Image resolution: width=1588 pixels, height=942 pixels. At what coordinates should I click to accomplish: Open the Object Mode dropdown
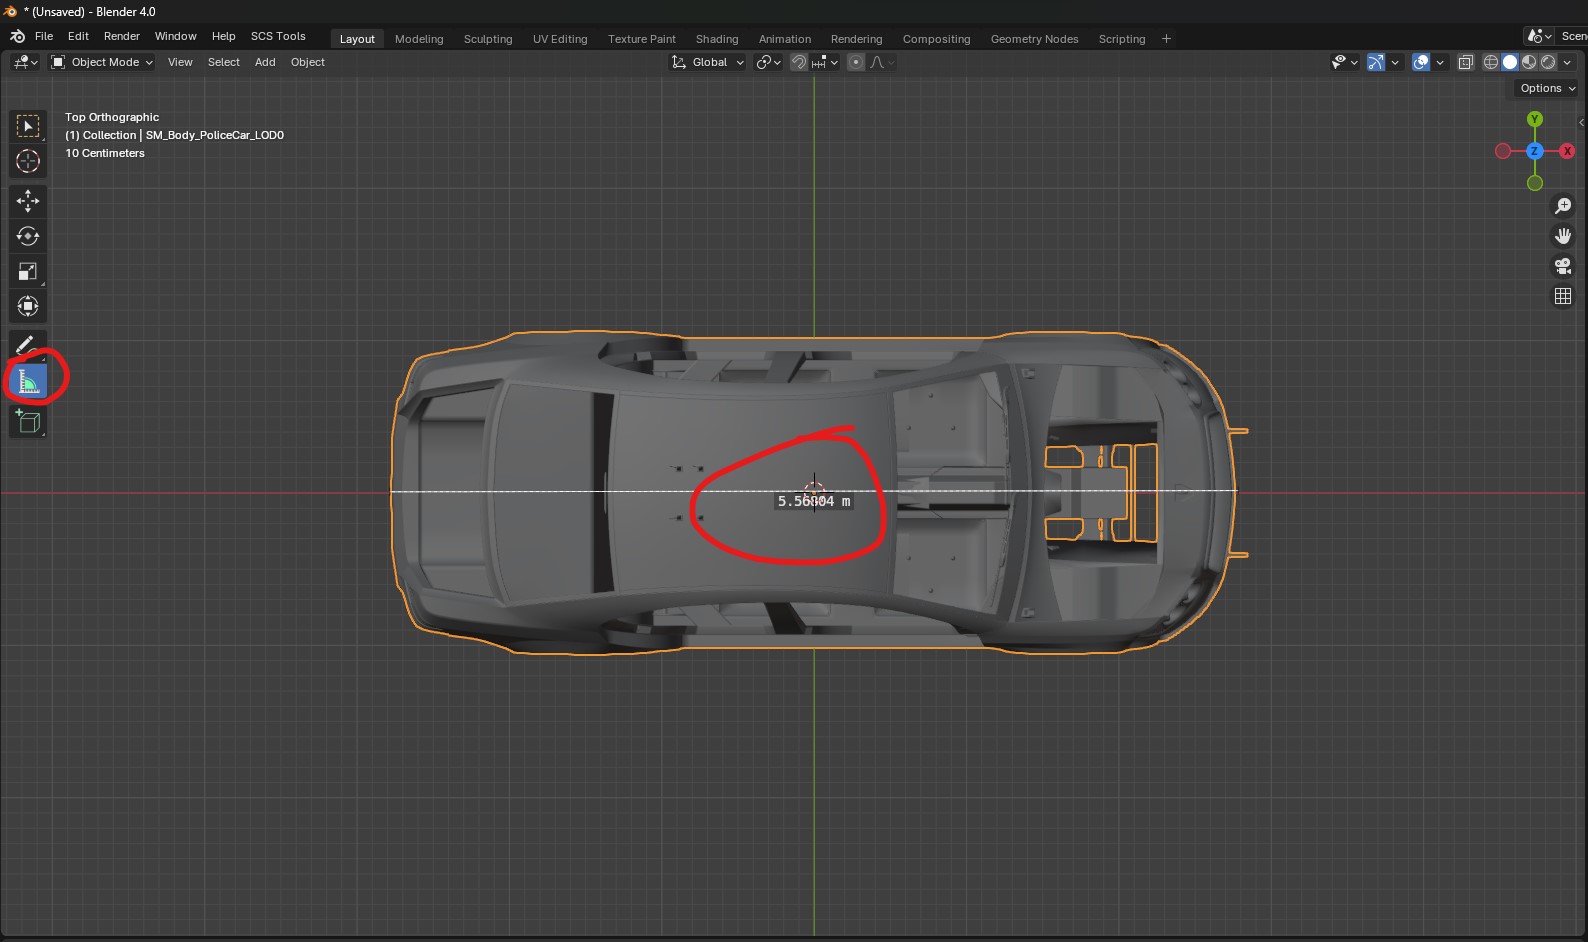pos(102,62)
